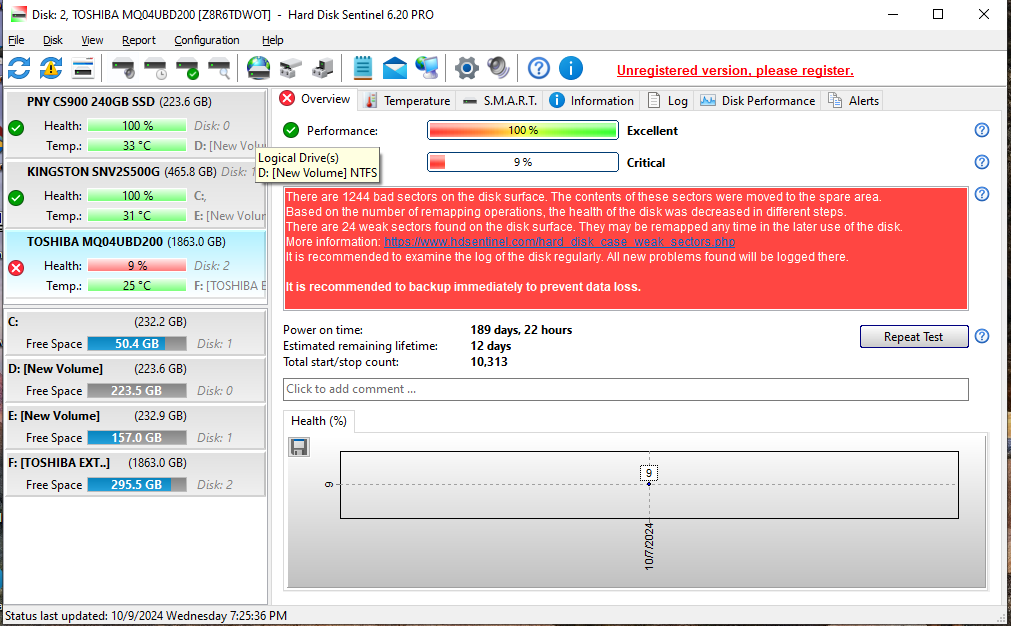Screen dimensions: 1011x626
Task: Click the toolbar question mark help icon
Action: [538, 68]
